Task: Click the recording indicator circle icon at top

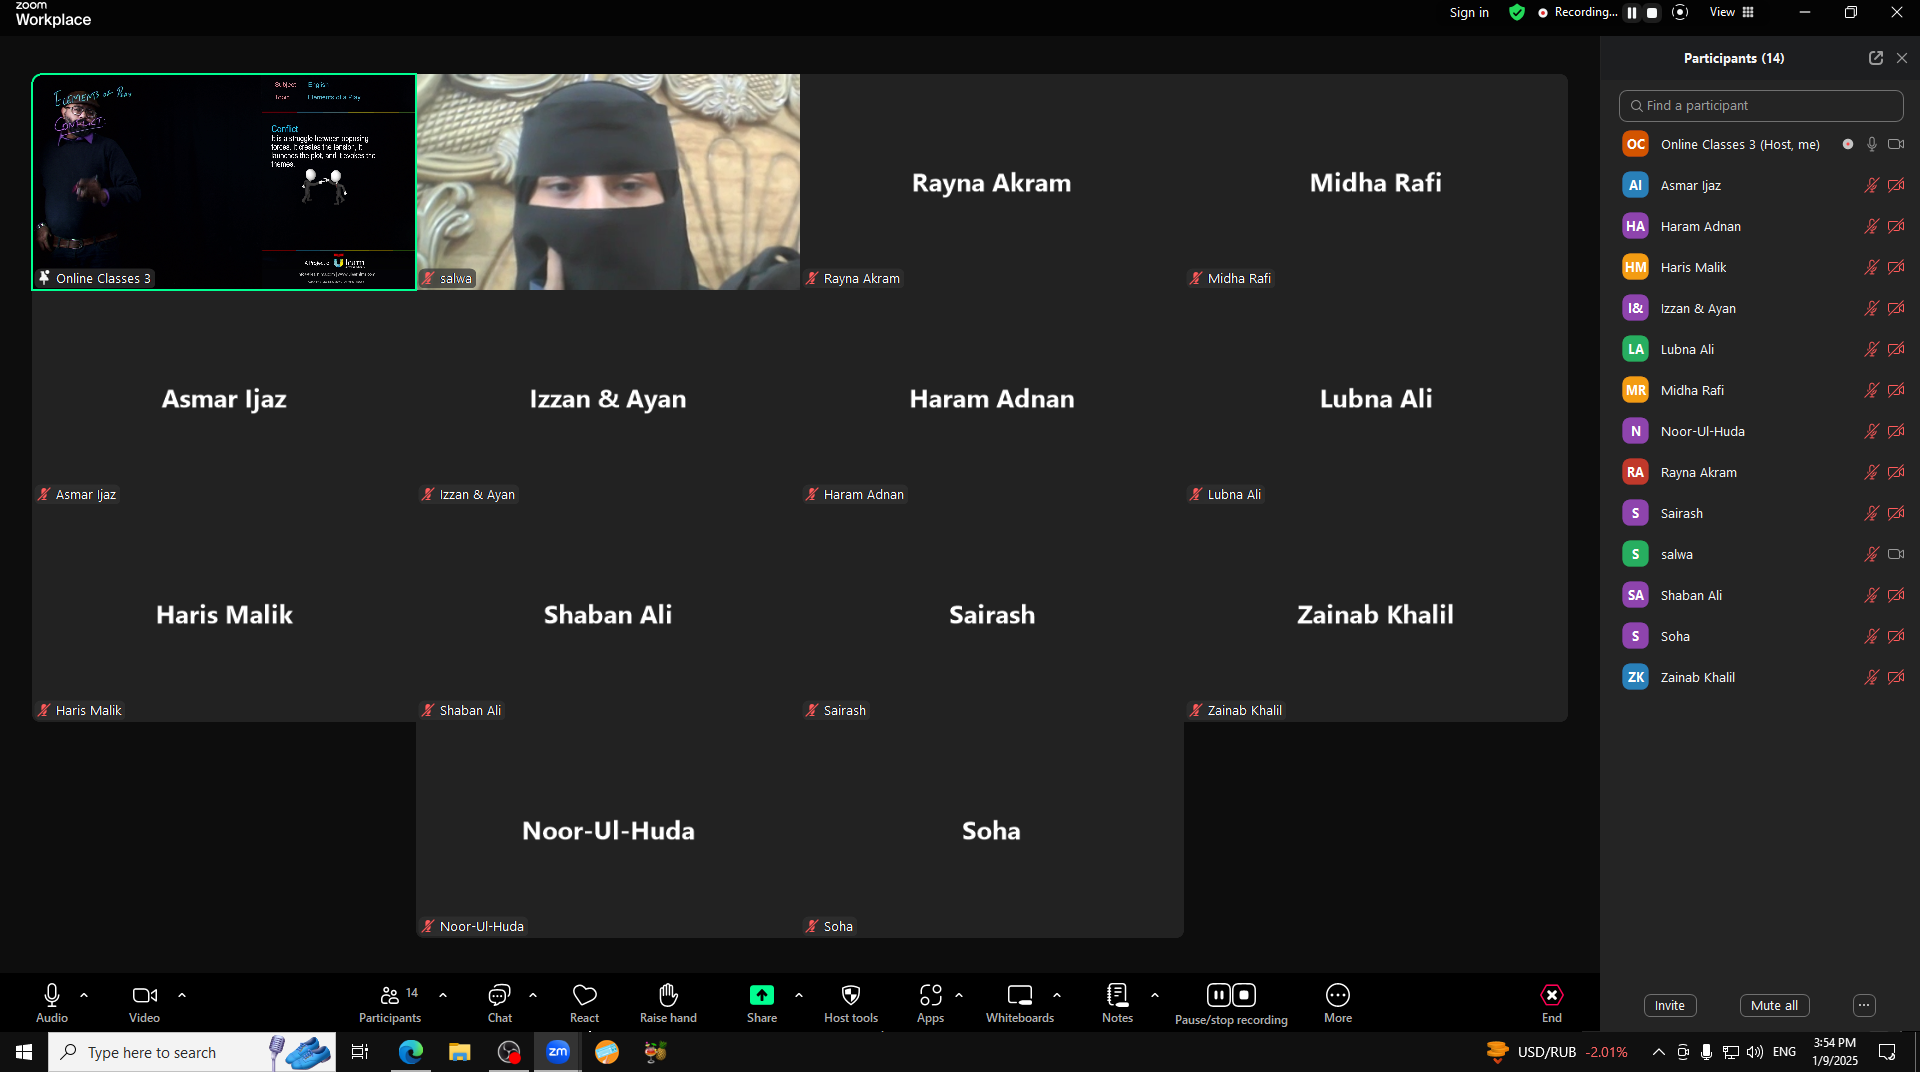Action: coord(1680,12)
